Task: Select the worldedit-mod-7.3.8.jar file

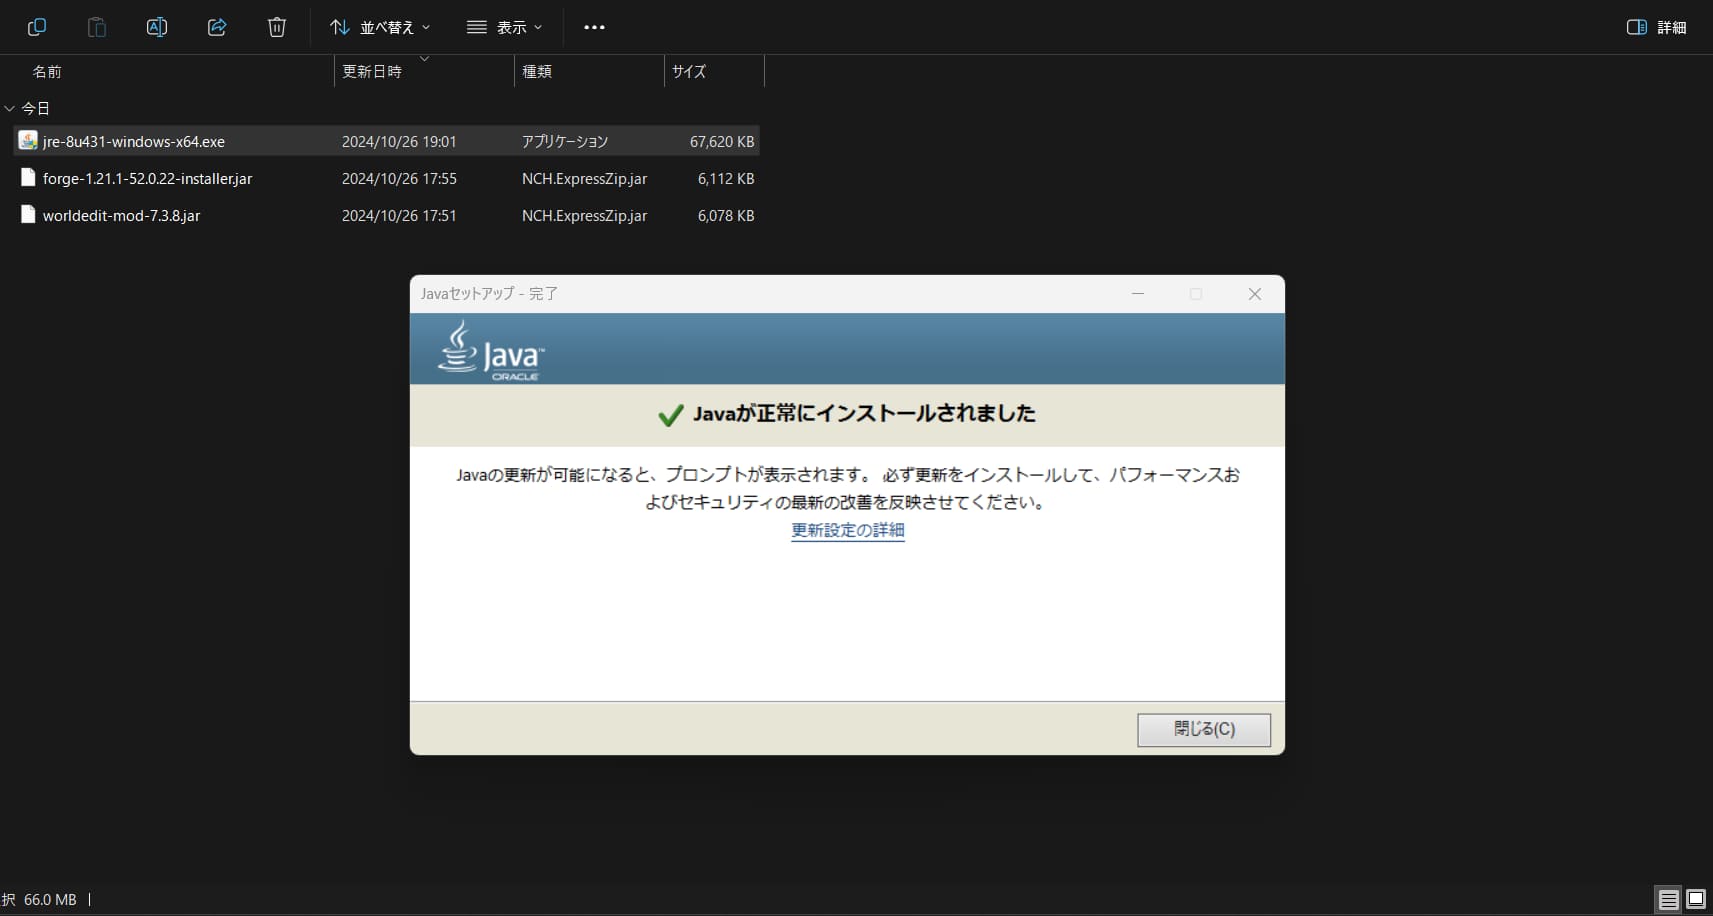Action: 121,216
